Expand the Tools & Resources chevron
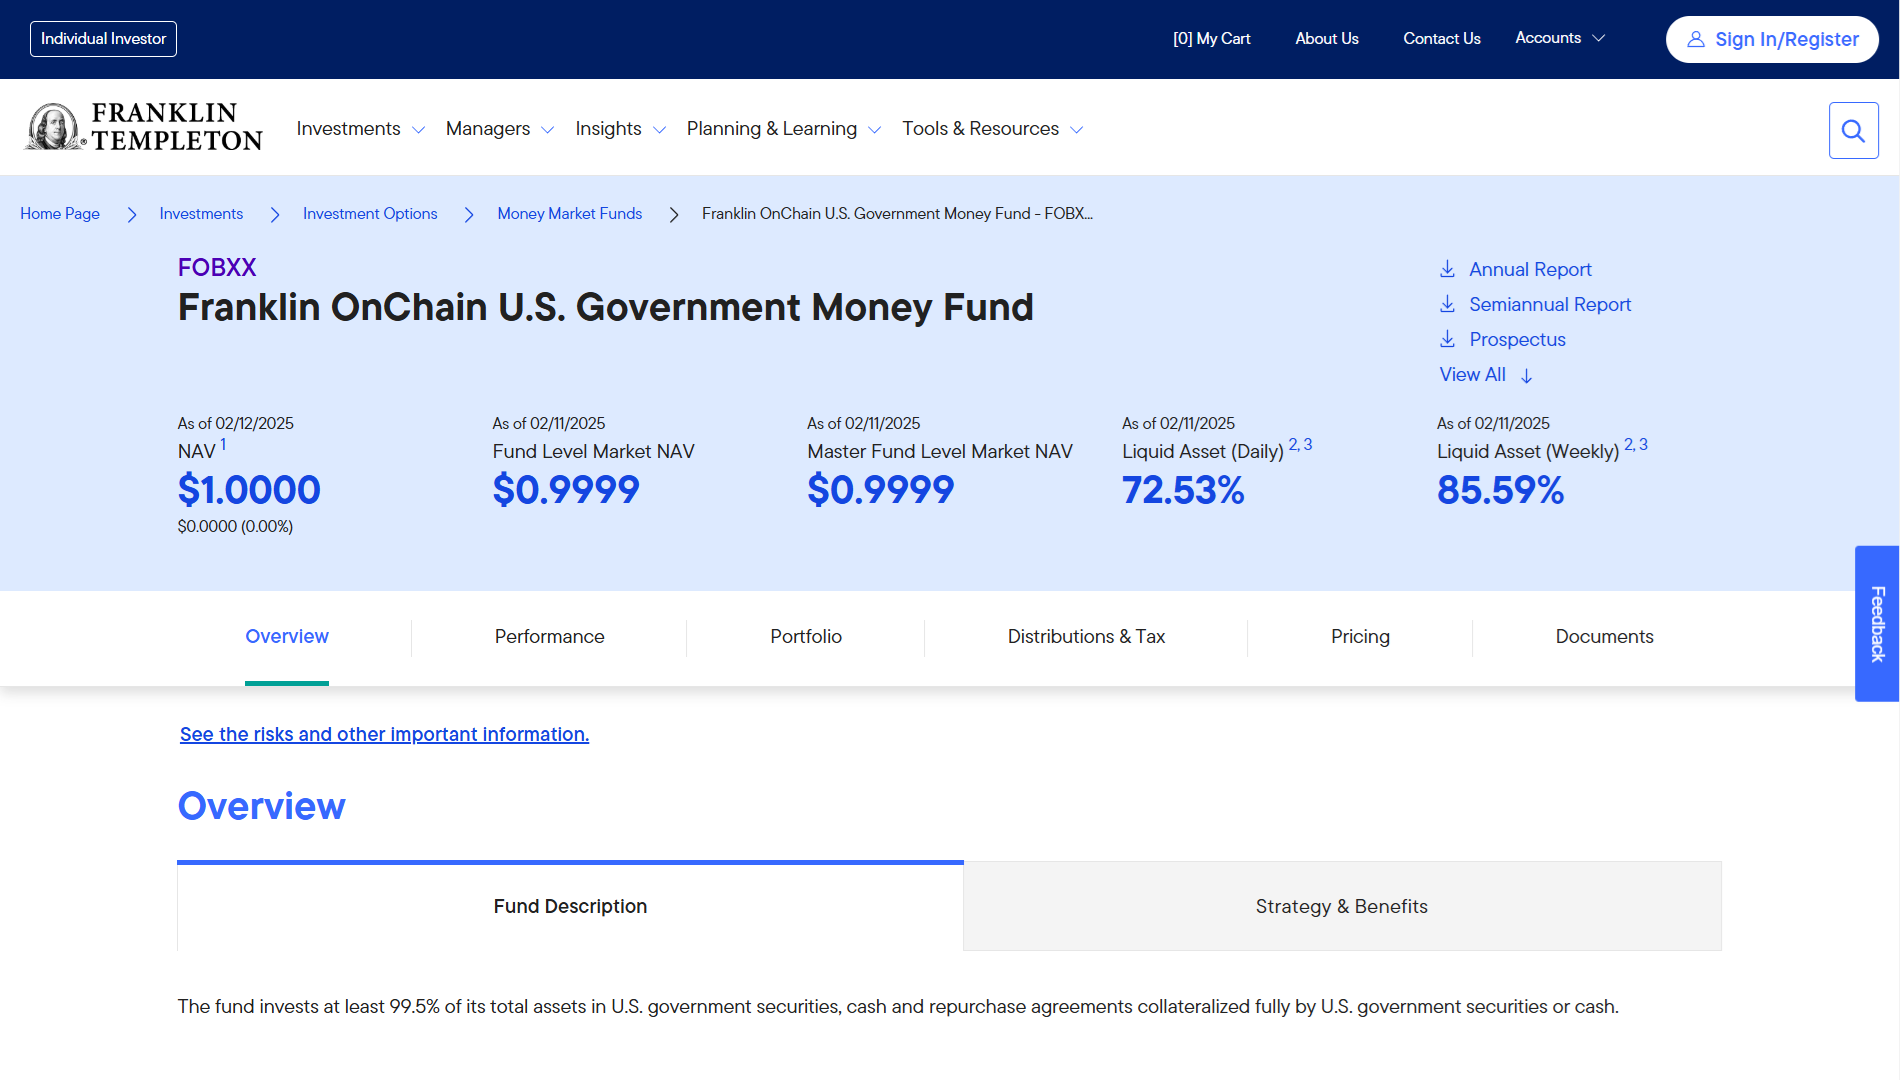Viewport: 1900px width, 1080px height. click(1077, 130)
